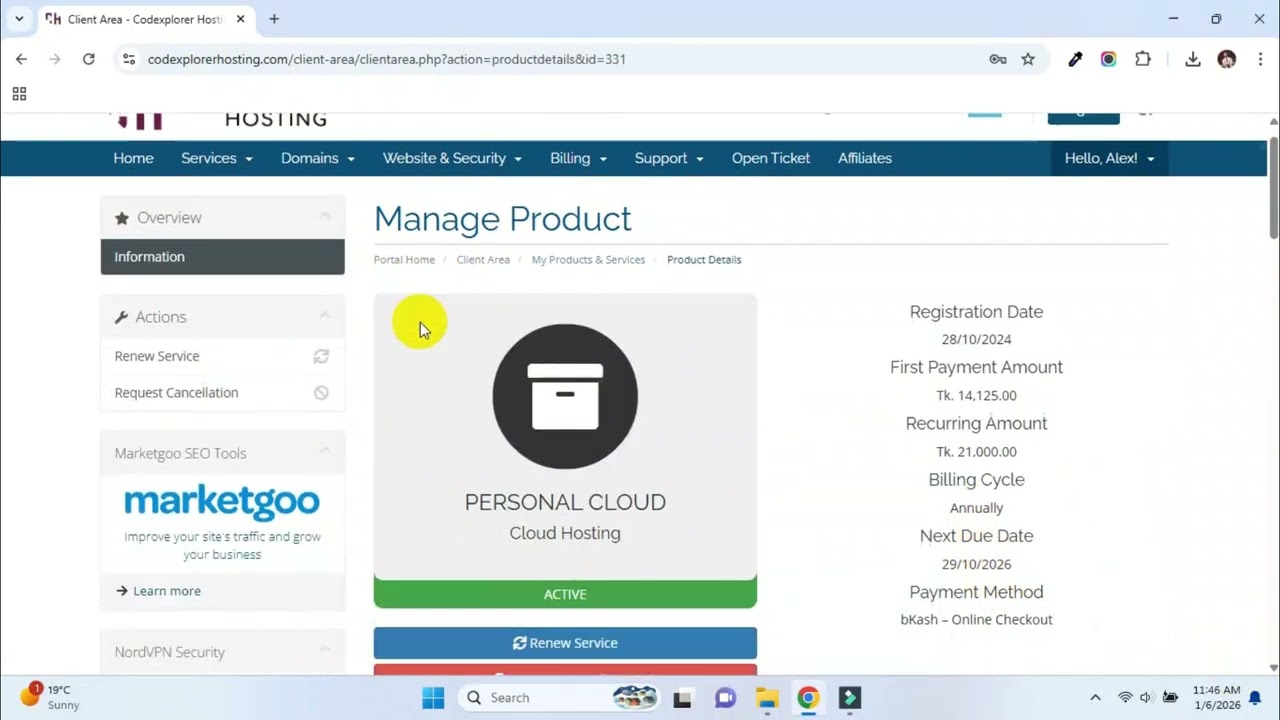Open Chrome downloads
1280x720 pixels.
coord(1192,59)
